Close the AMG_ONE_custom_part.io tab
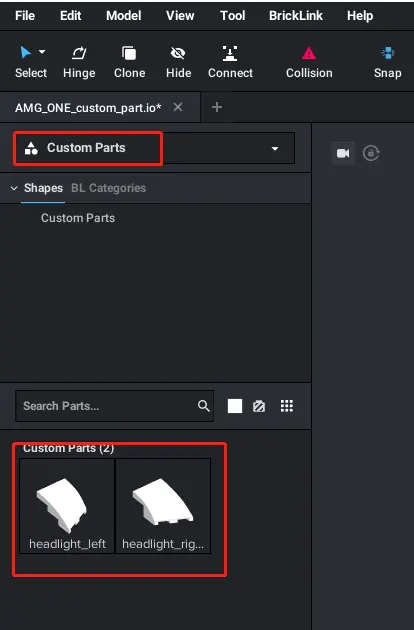This screenshot has width=414, height=630. pos(178,107)
